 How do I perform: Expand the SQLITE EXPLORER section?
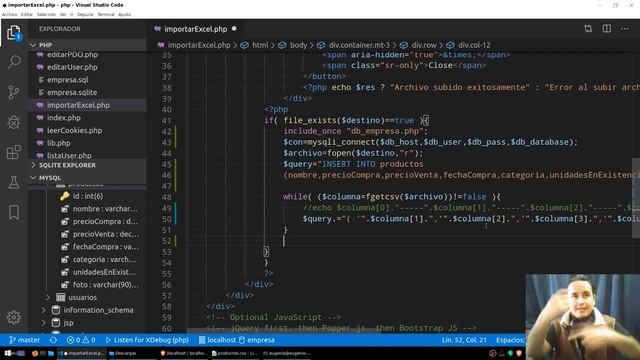[87, 165]
